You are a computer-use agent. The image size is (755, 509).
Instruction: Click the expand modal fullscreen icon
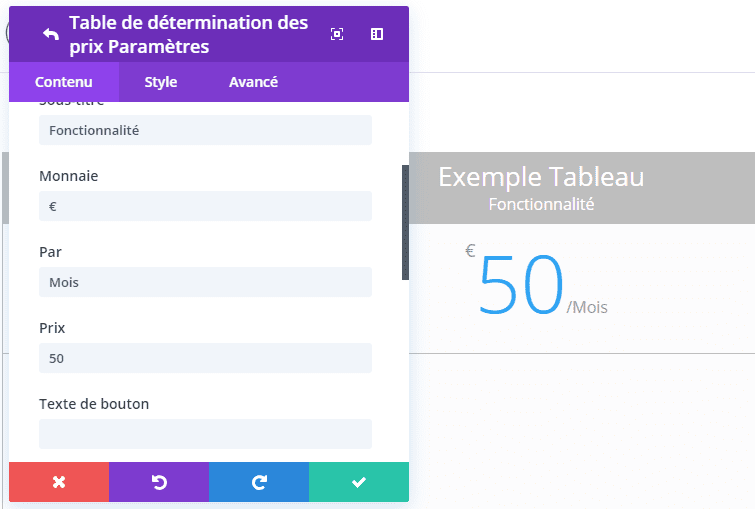[x=337, y=34]
